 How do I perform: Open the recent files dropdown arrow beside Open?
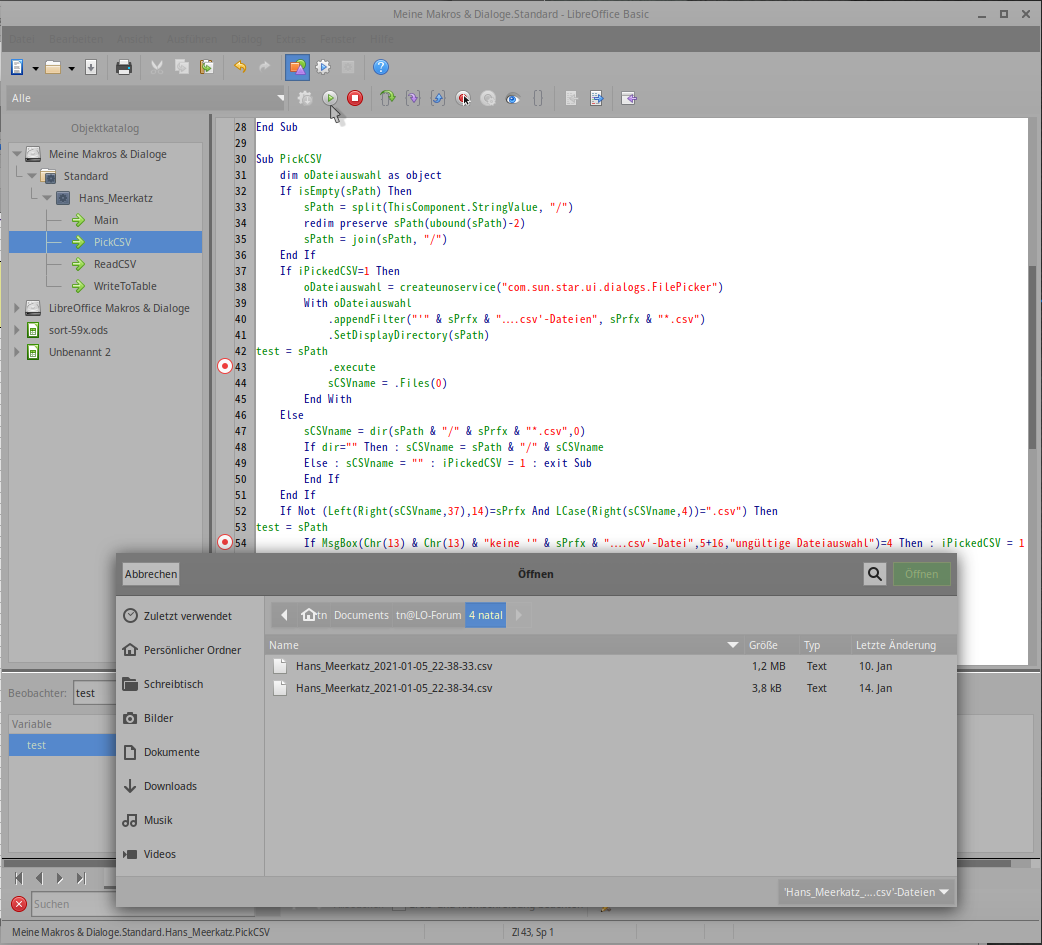pyautogui.click(x=71, y=68)
